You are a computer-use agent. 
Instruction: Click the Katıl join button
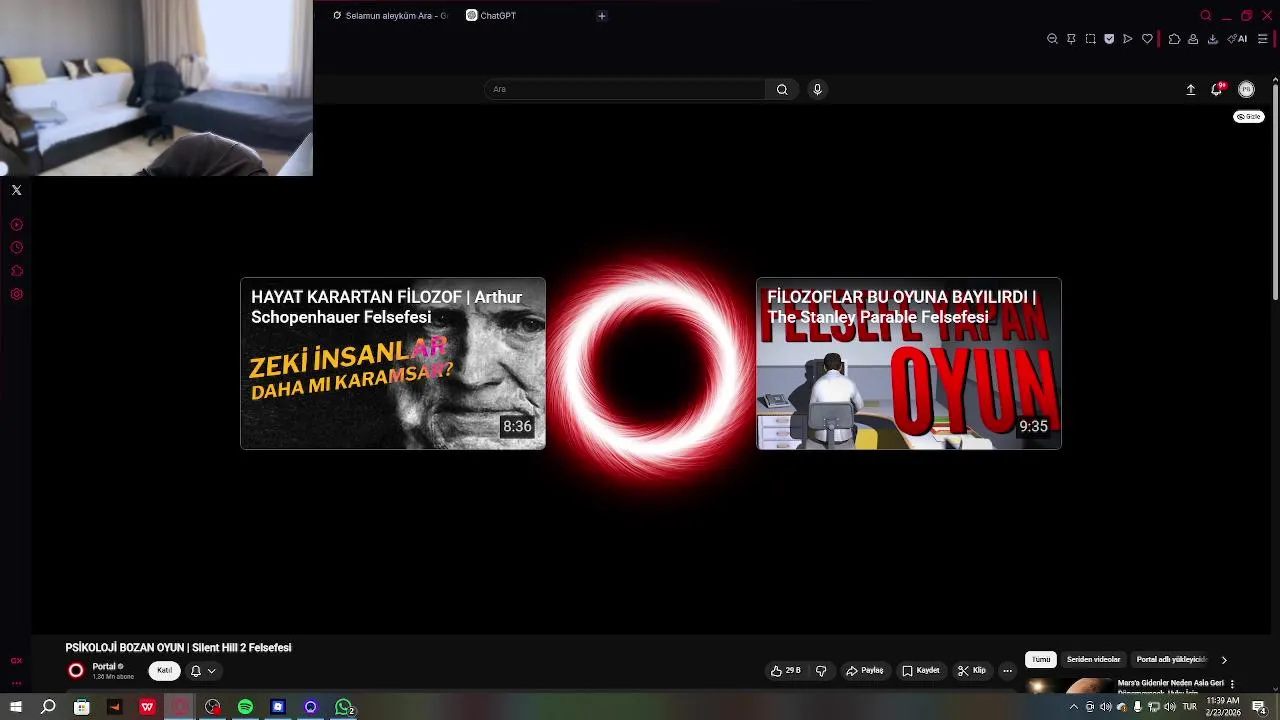tap(164, 671)
